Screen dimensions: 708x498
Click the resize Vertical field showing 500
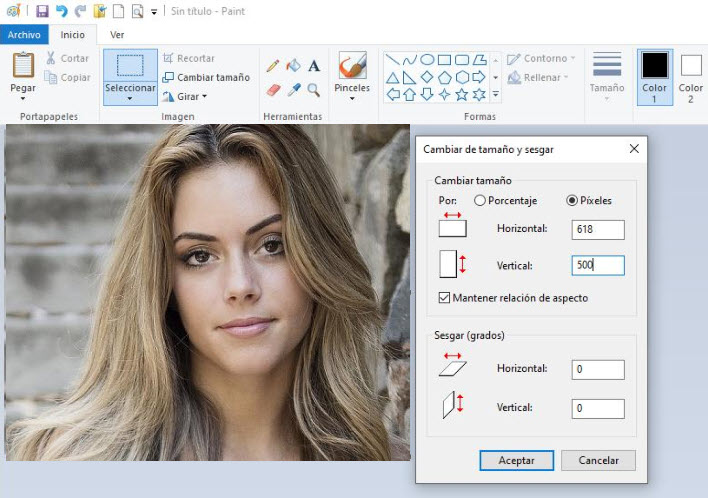[598, 265]
